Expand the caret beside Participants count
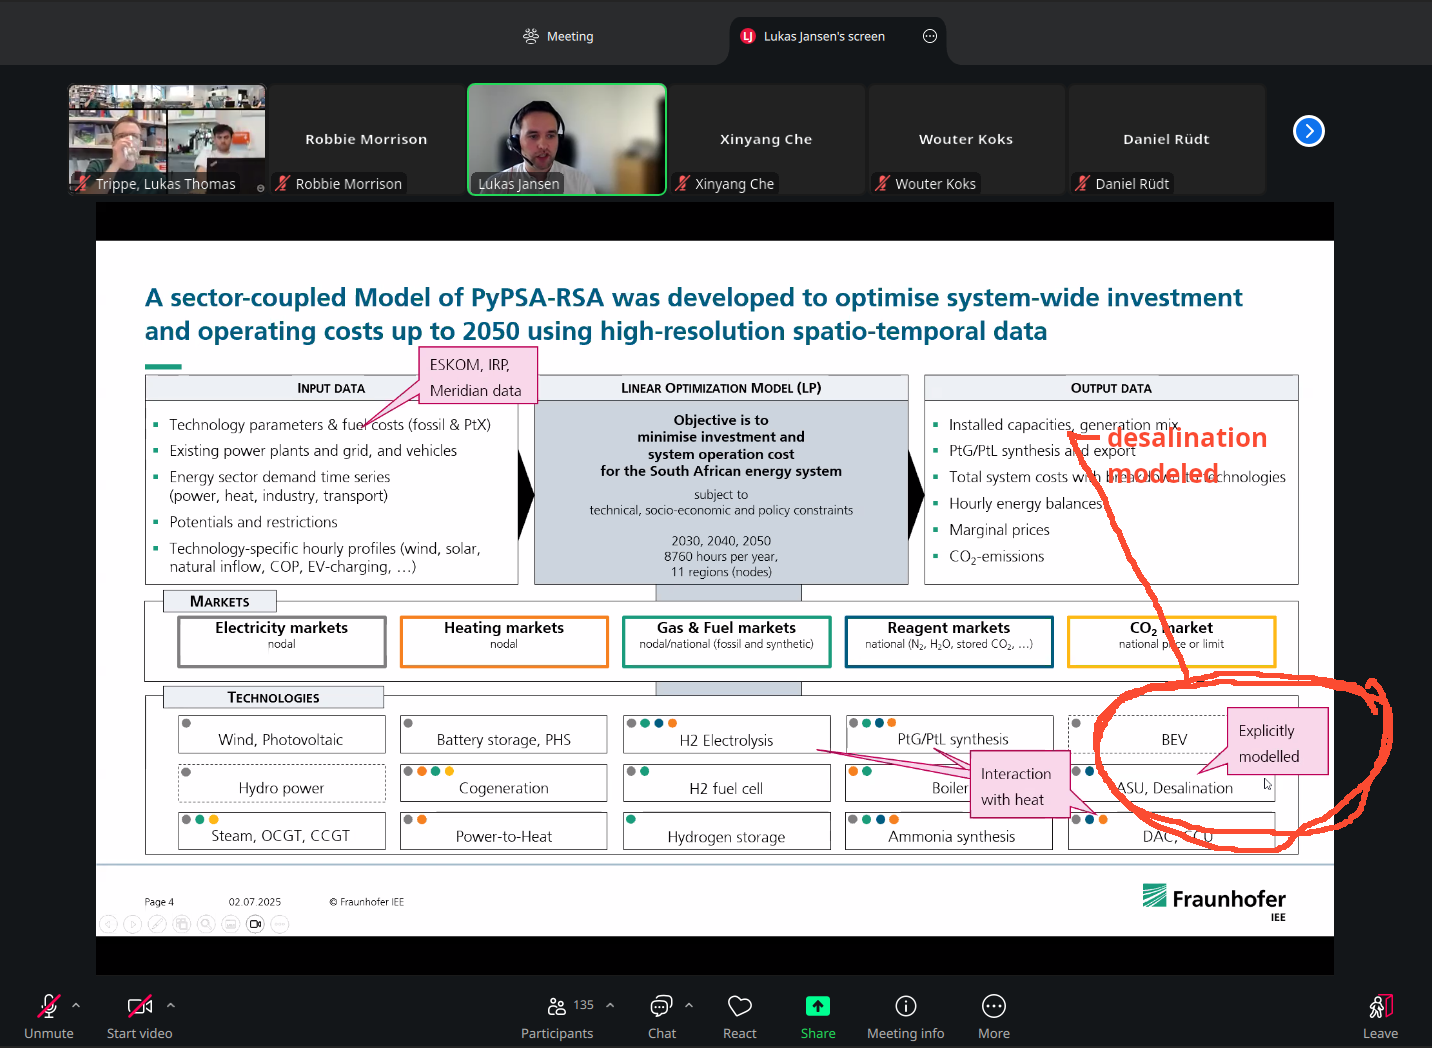The width and height of the screenshot is (1432, 1048). point(610,1005)
